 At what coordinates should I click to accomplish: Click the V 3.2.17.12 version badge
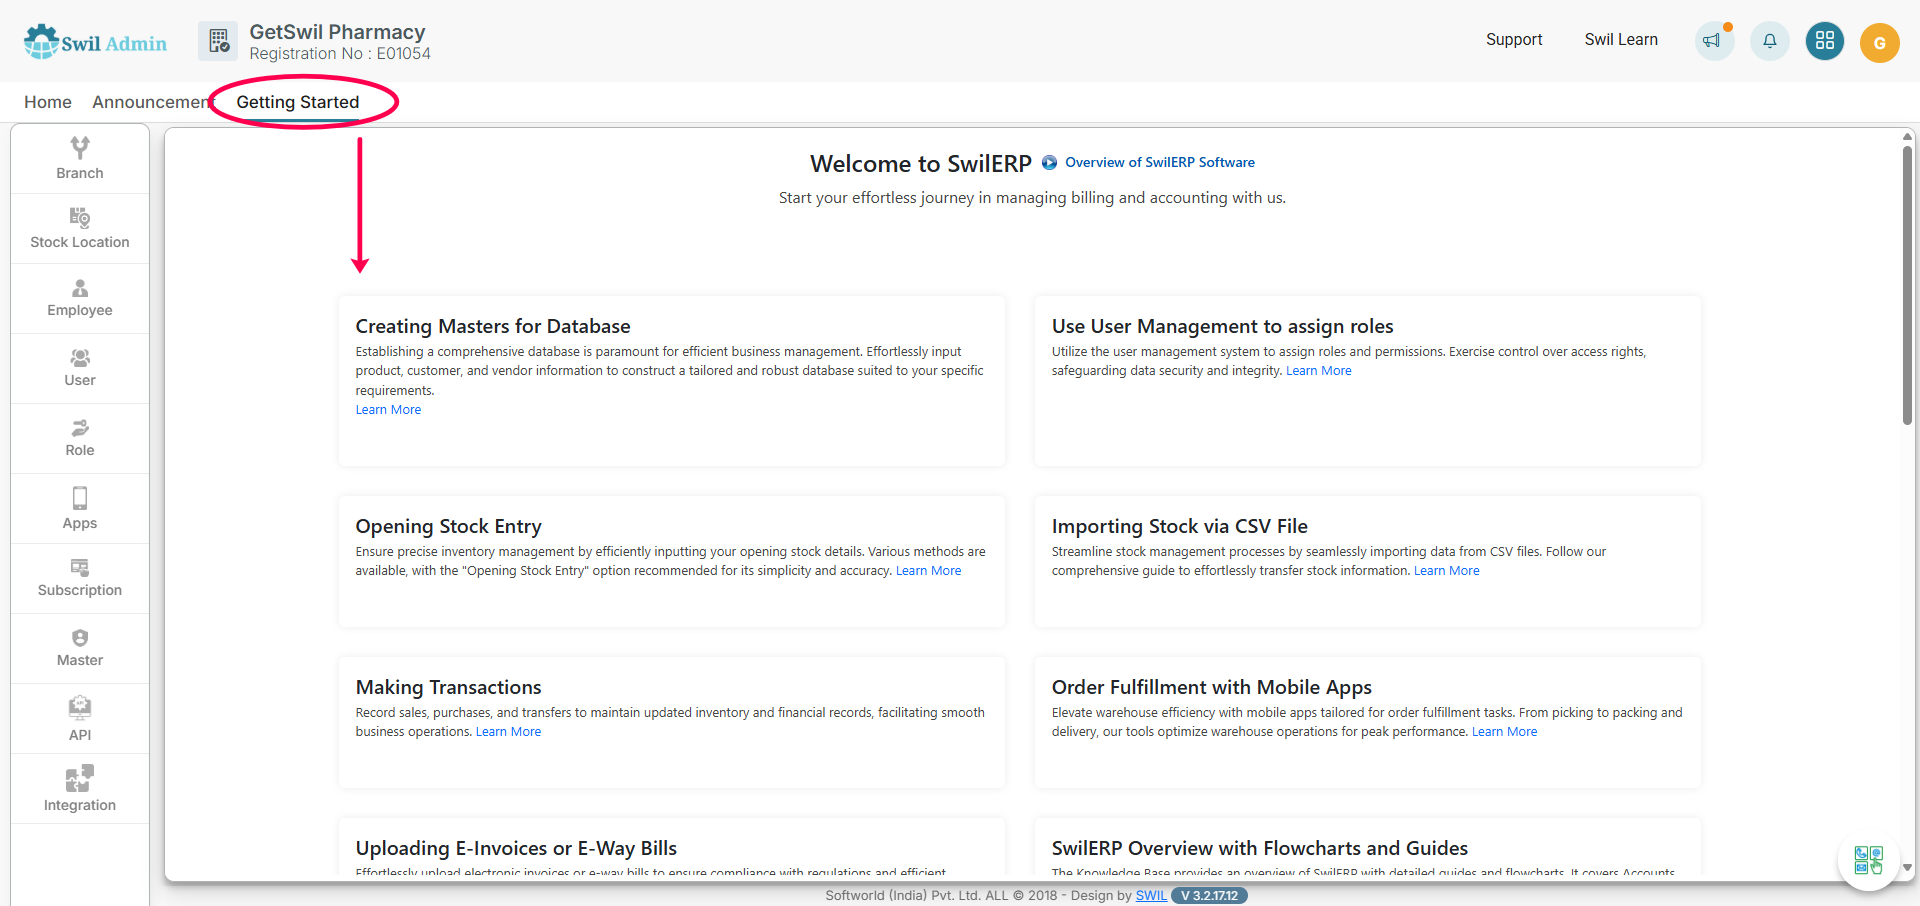click(x=1209, y=895)
